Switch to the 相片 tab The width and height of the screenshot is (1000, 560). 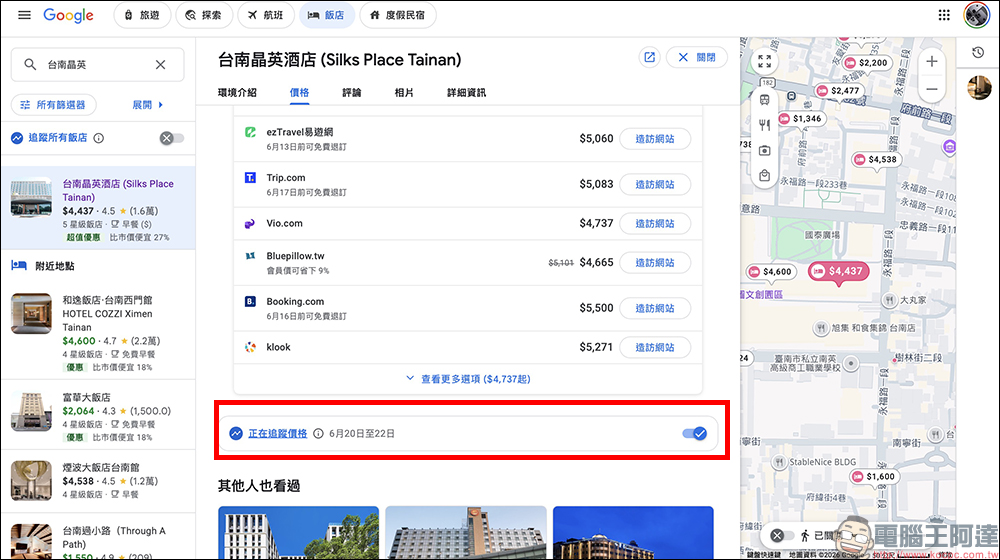click(404, 92)
